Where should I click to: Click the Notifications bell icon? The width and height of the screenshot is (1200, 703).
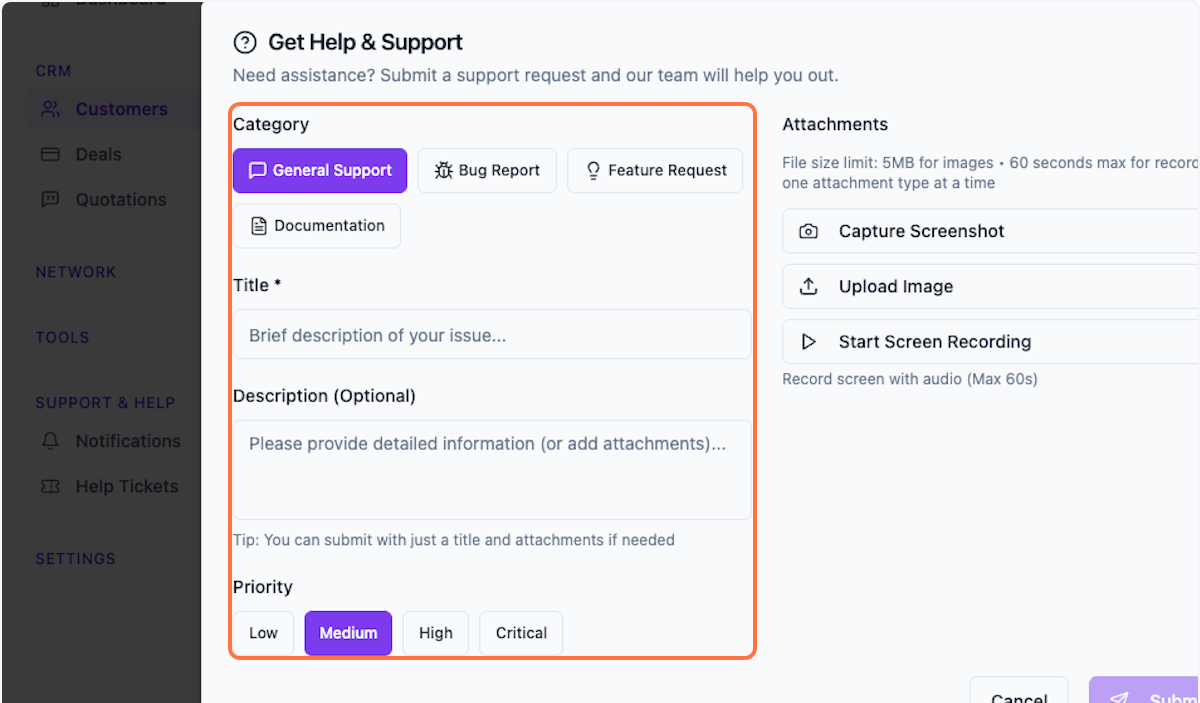[x=50, y=441]
